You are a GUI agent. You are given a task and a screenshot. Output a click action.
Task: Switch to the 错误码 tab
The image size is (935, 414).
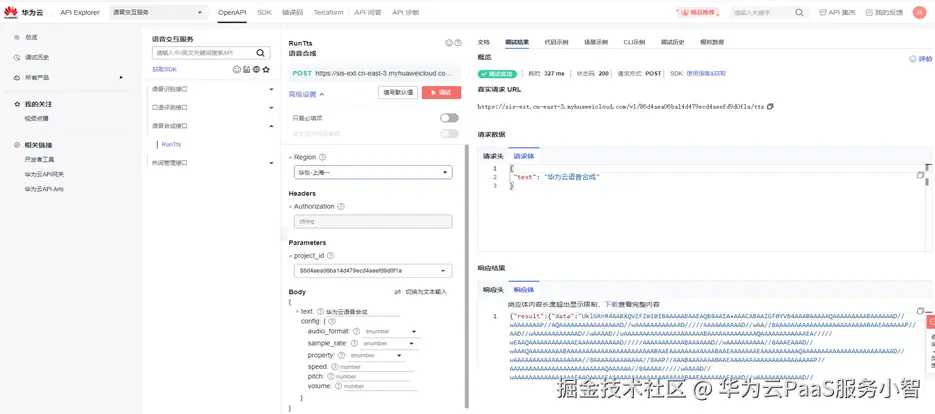click(x=292, y=13)
